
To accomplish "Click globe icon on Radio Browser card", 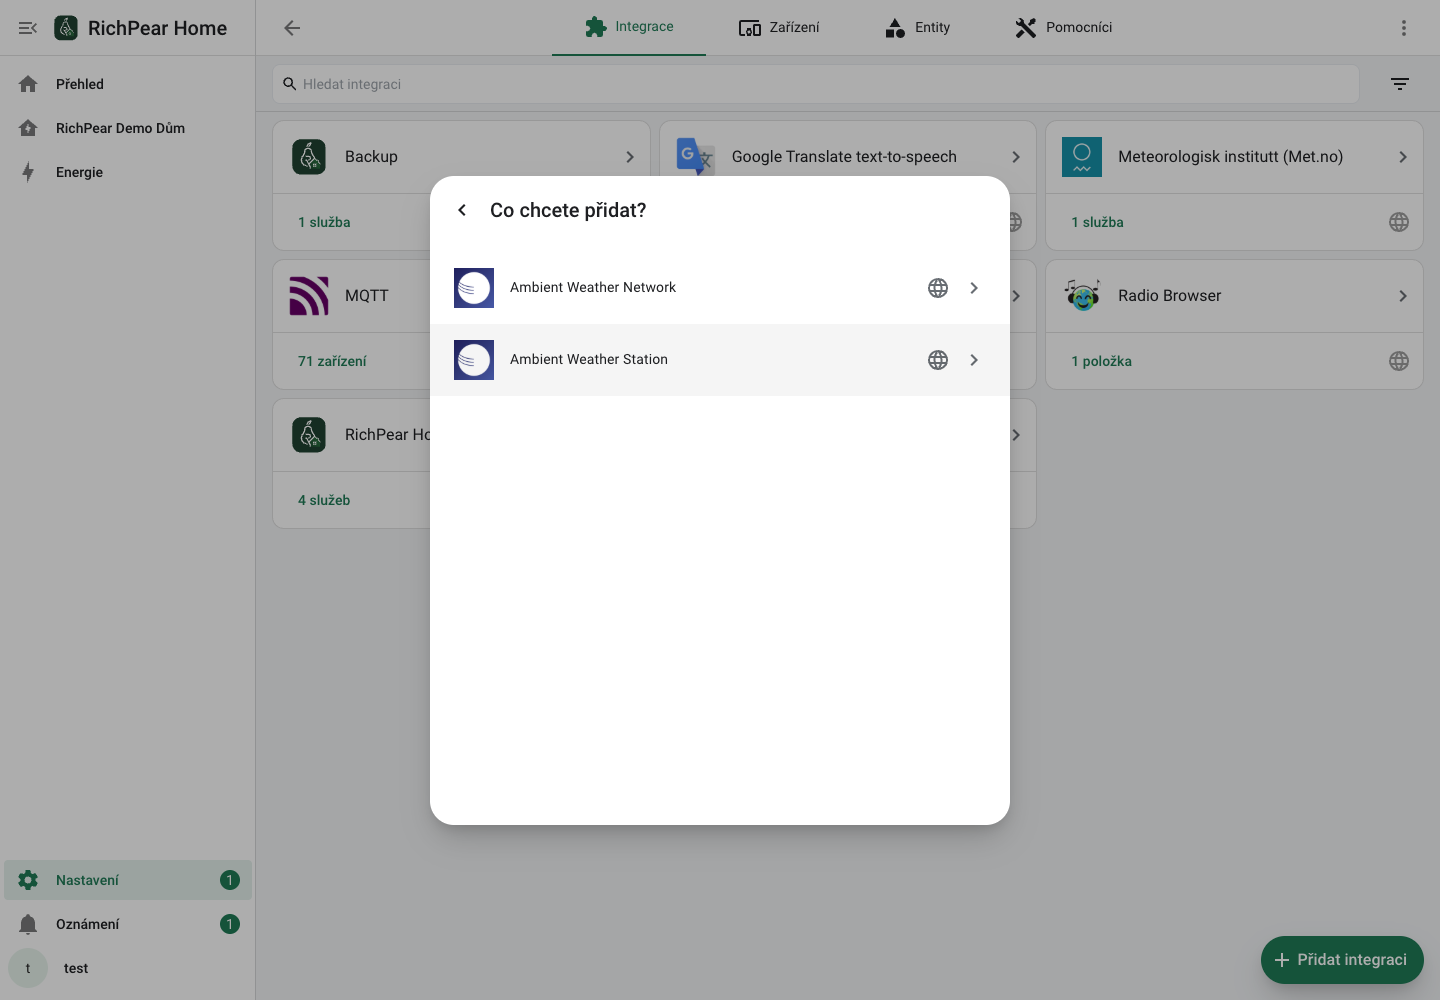I will (1399, 361).
